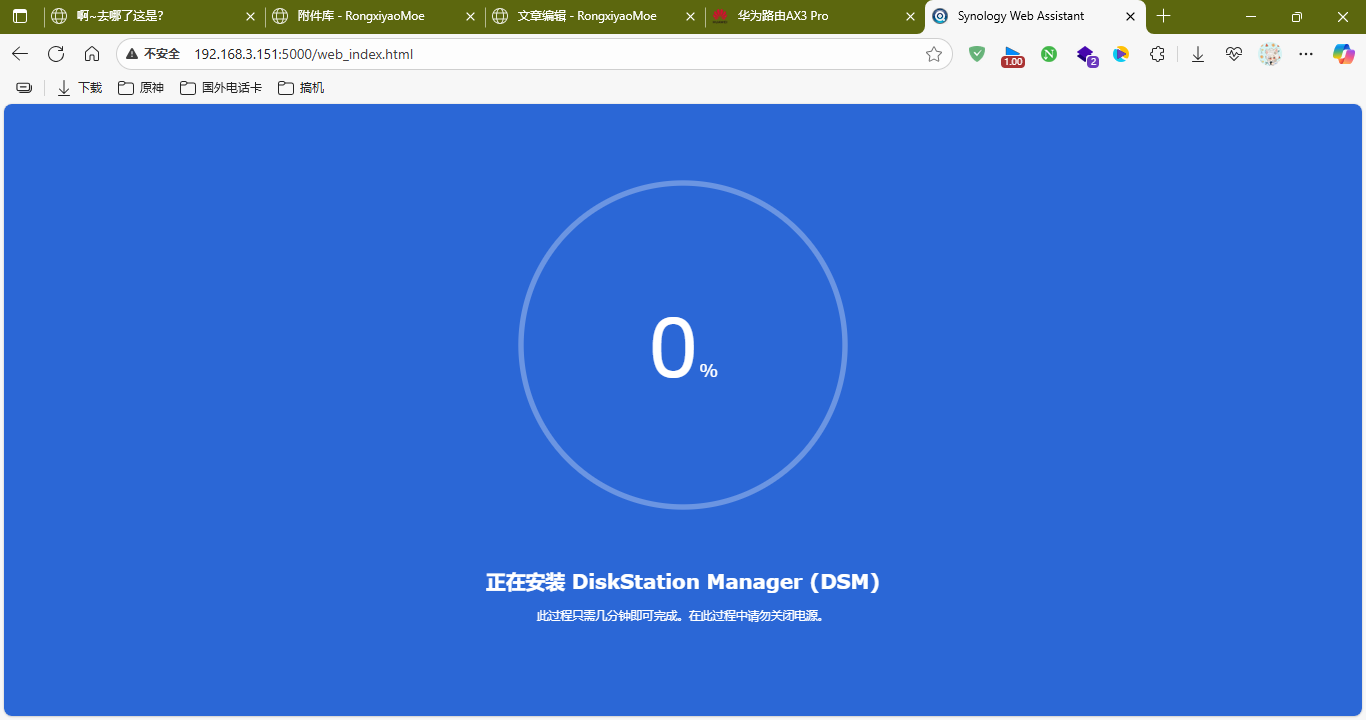Open the purple layered extension with badge 2
This screenshot has width=1366, height=720.
[1086, 56]
